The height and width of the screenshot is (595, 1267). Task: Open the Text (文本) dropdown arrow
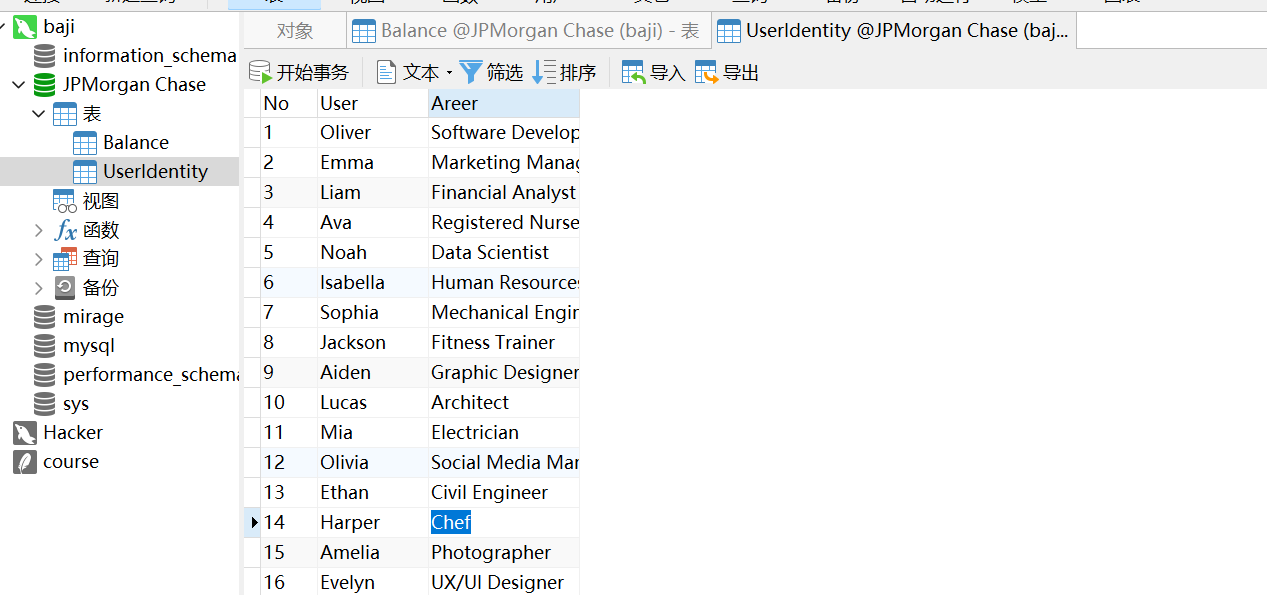tap(449, 73)
